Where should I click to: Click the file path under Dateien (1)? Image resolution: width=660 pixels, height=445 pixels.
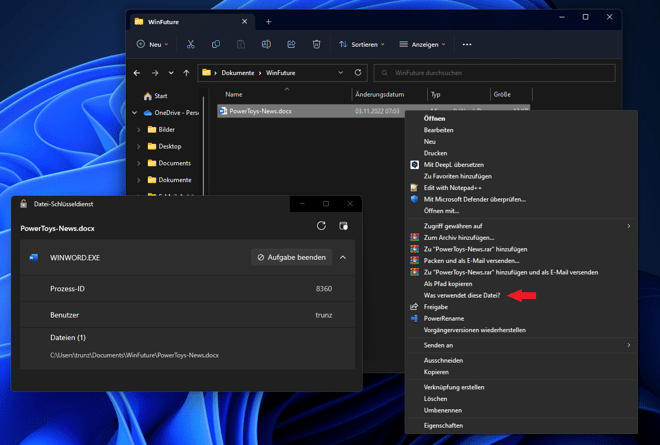coord(134,355)
